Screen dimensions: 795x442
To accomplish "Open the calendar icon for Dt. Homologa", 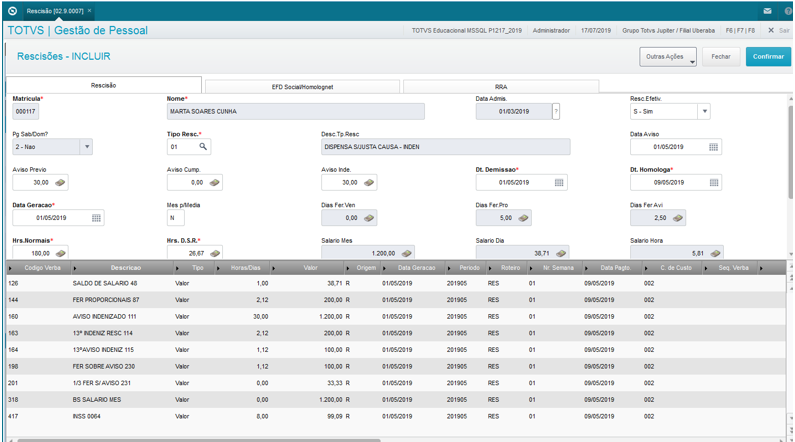I will [x=713, y=182].
